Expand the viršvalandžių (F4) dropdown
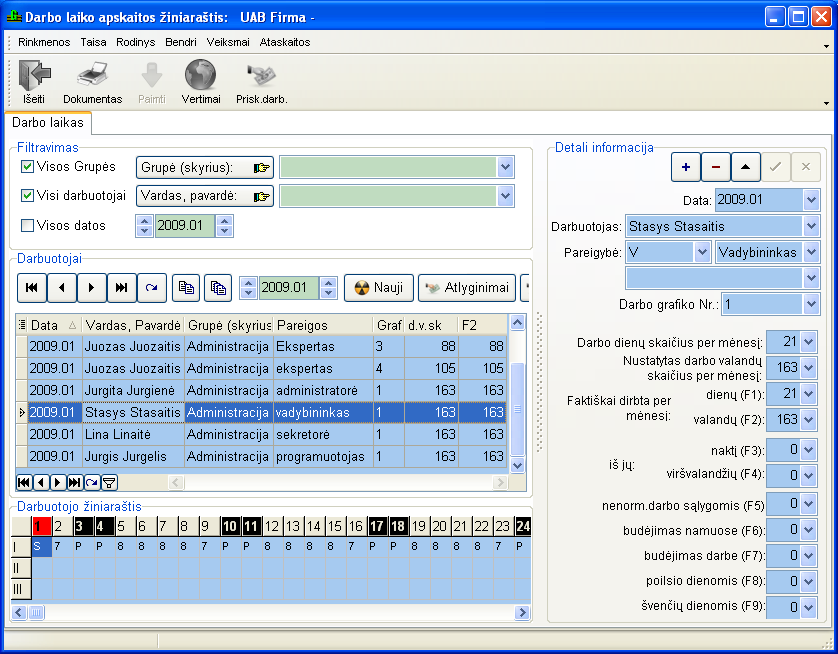The height and width of the screenshot is (654, 838). pos(809,475)
